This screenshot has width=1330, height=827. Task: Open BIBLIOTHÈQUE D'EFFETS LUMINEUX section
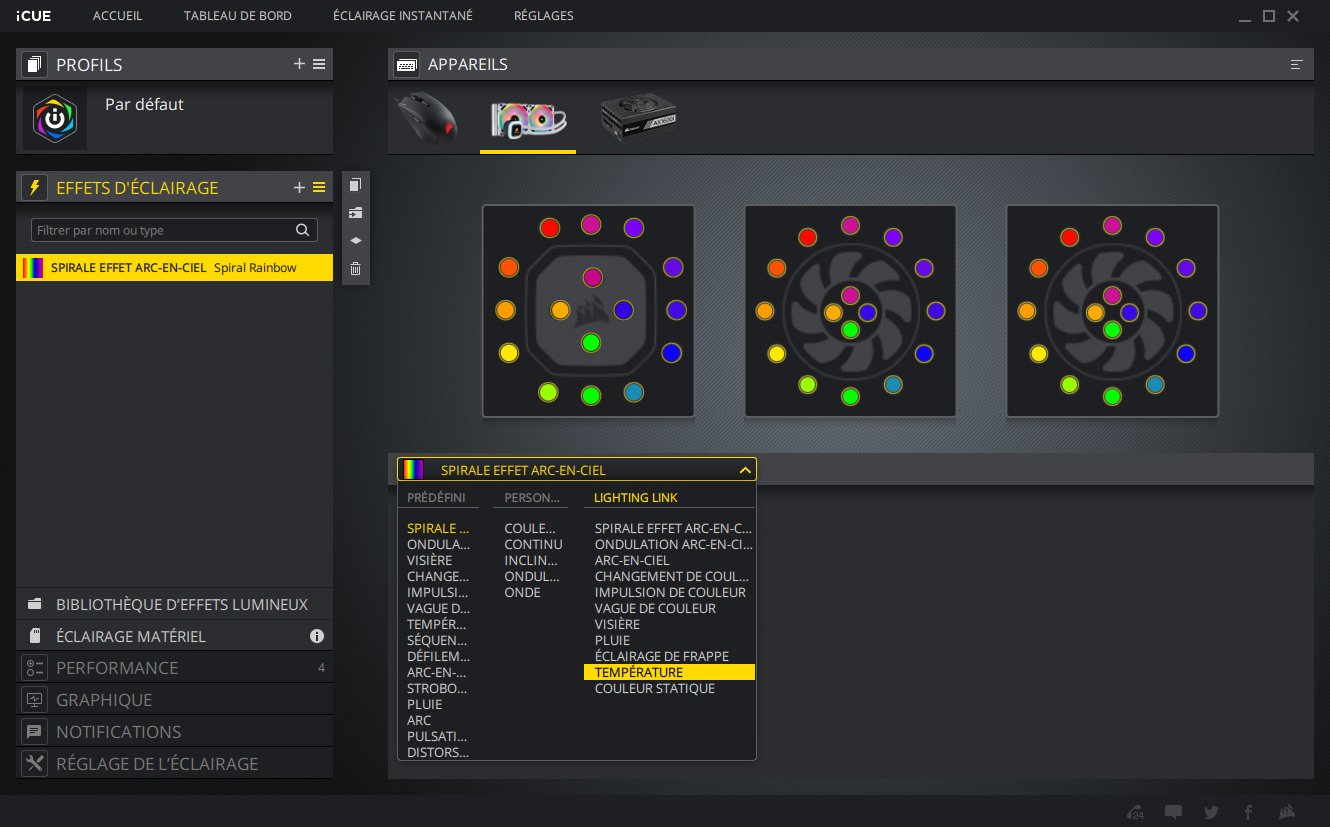(175, 604)
